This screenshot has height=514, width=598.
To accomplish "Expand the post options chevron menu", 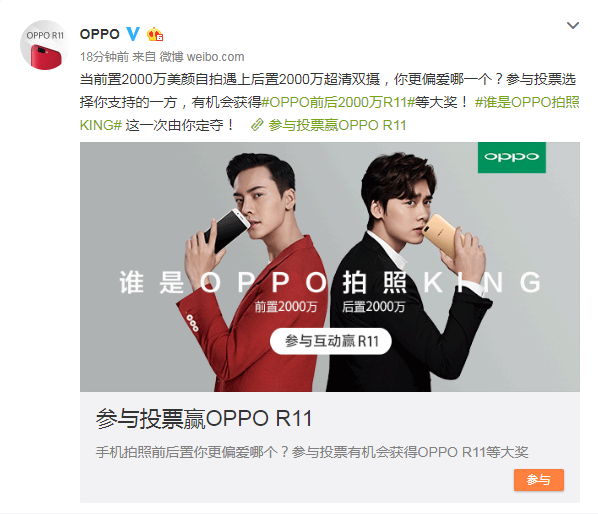I will (573, 26).
